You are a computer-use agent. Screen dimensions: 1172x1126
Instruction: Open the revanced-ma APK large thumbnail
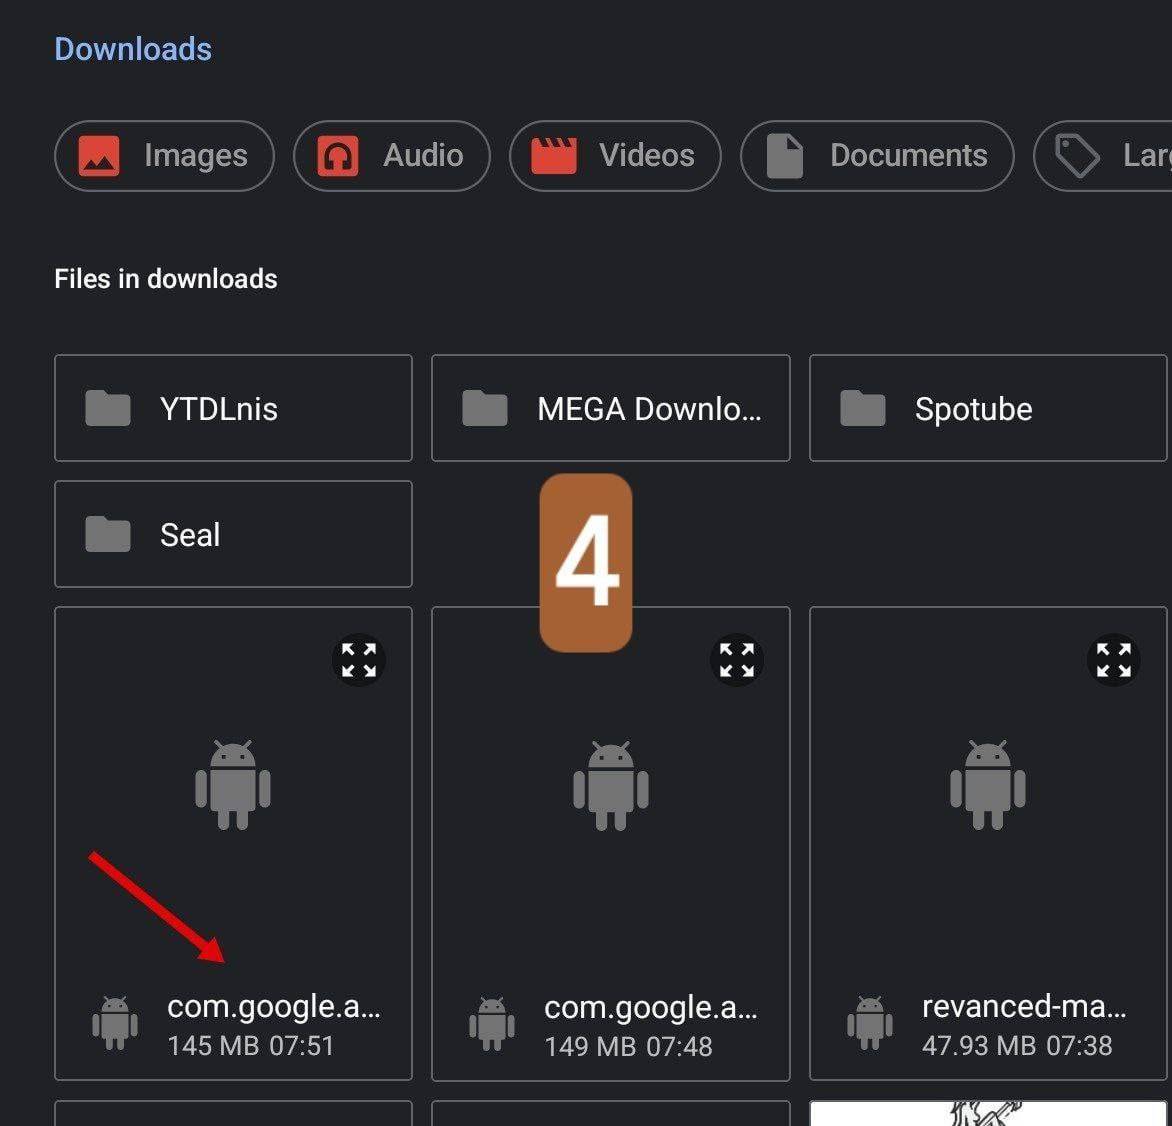tap(988, 785)
